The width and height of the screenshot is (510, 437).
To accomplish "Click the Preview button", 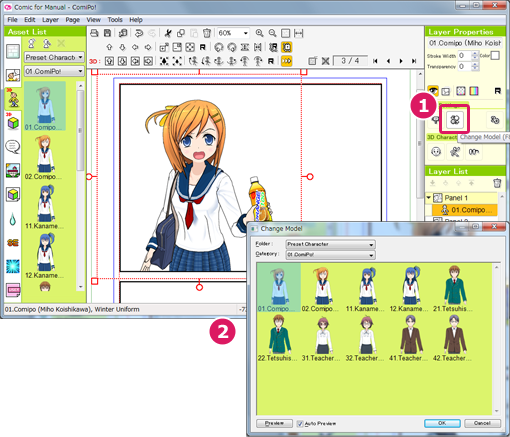I will [x=274, y=423].
